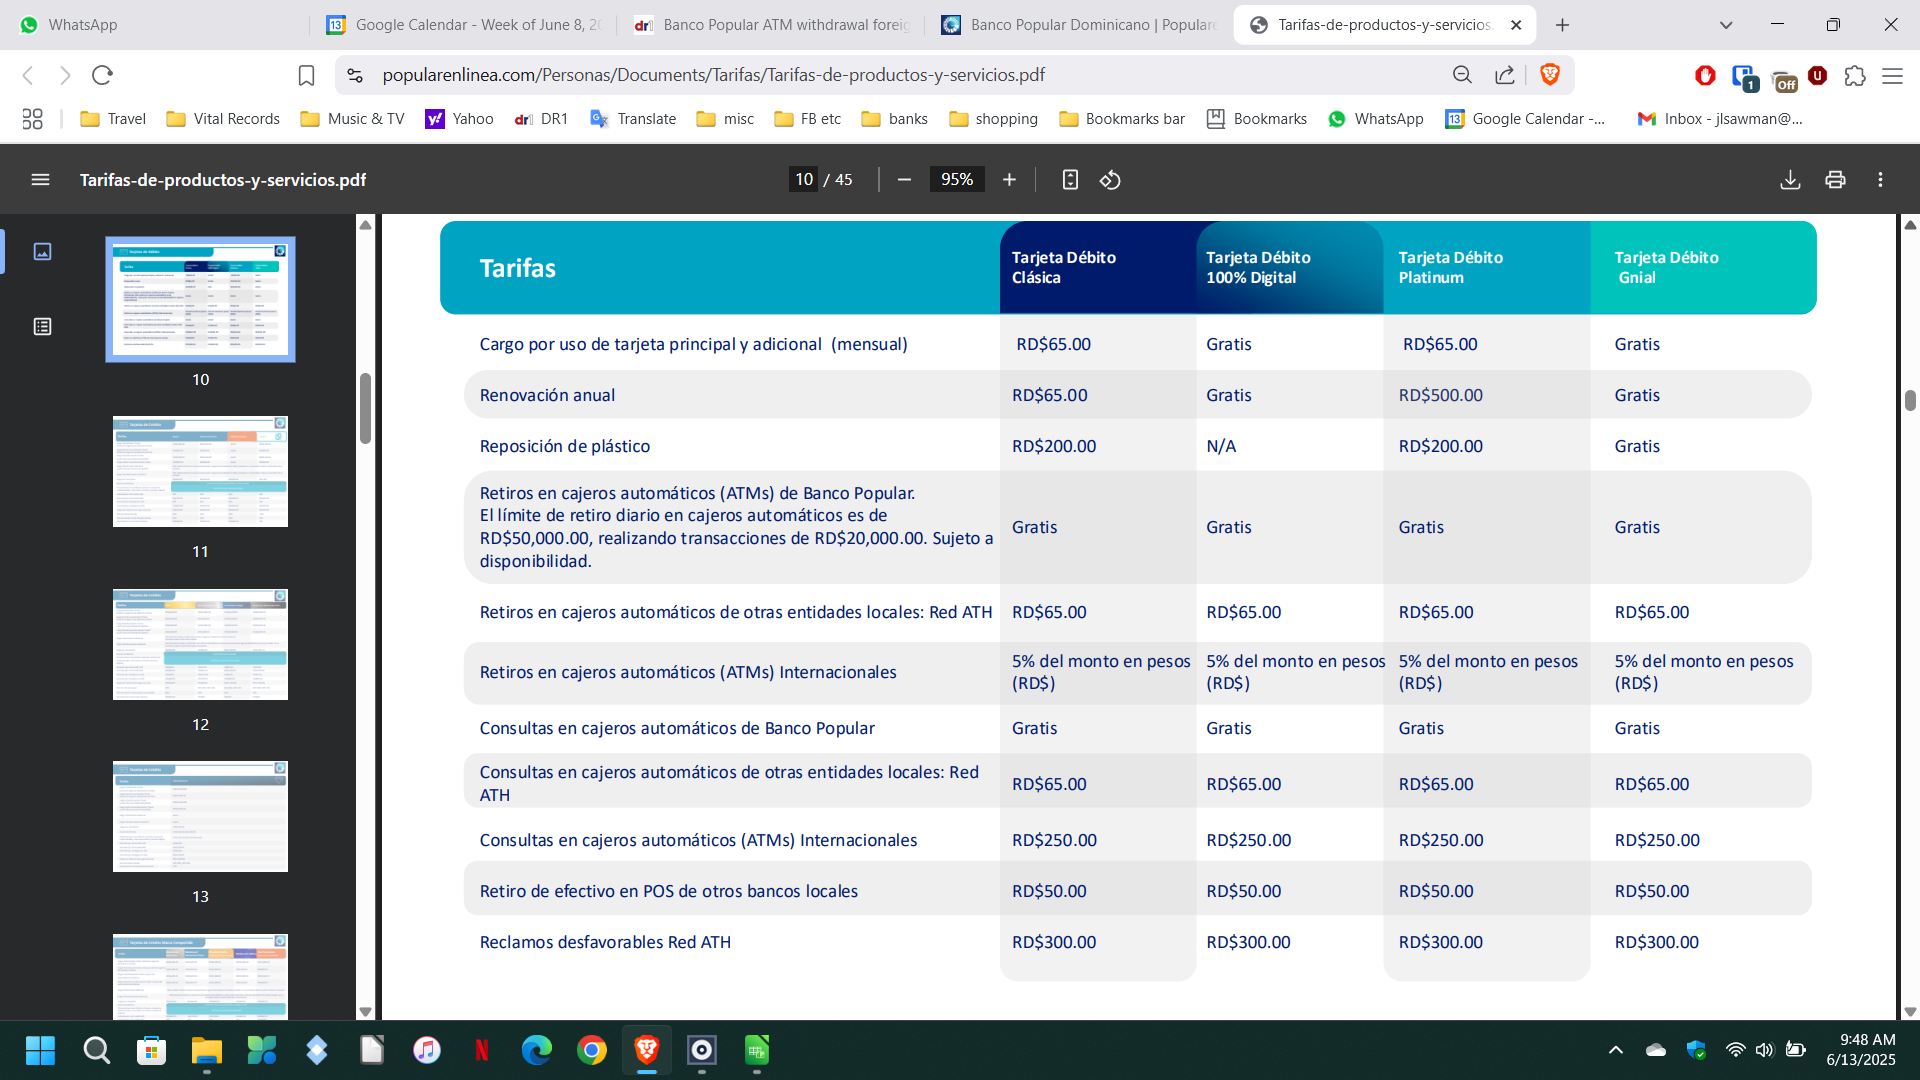Open the Google Calendar bookmark
Viewport: 1920px width, 1080px height.
(x=1525, y=119)
